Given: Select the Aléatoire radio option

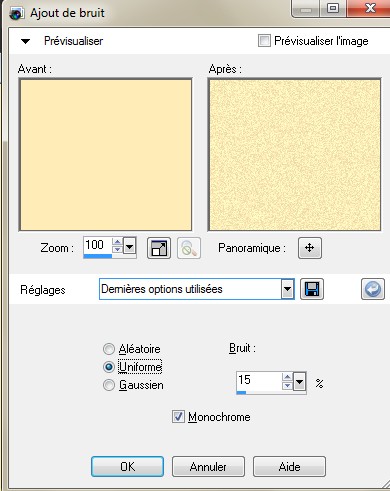Looking at the screenshot, I should (x=109, y=349).
